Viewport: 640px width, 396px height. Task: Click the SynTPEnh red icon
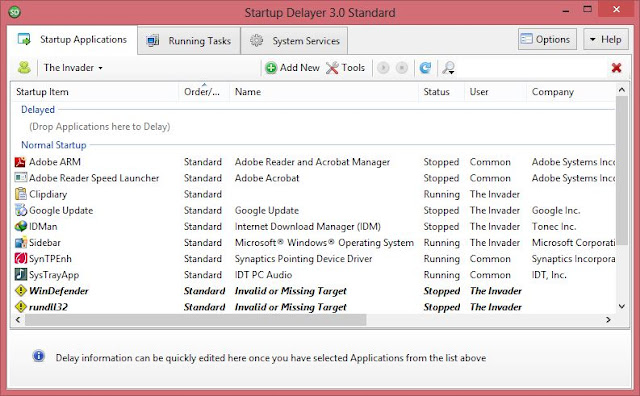[20, 258]
